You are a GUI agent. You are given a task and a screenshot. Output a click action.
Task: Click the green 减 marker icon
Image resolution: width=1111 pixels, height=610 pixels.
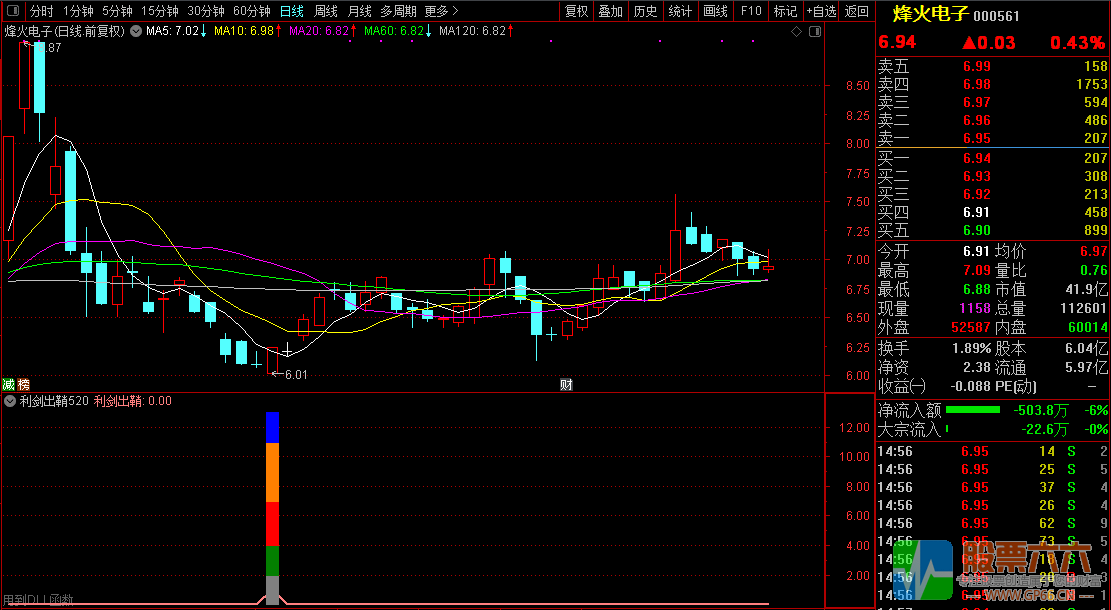[9, 385]
